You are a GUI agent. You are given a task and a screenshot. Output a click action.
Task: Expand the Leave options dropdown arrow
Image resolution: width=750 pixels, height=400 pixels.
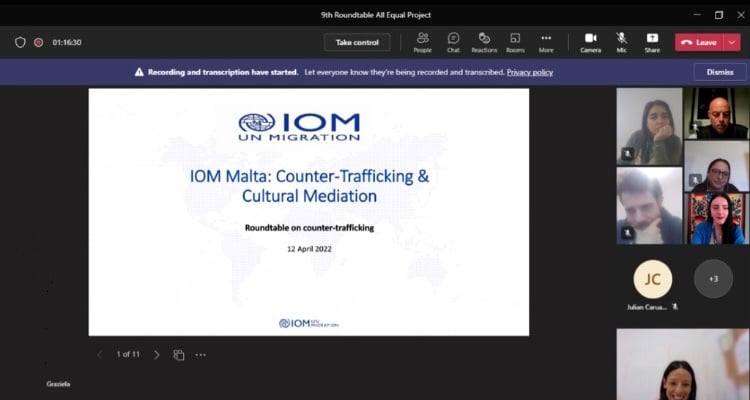pos(732,42)
